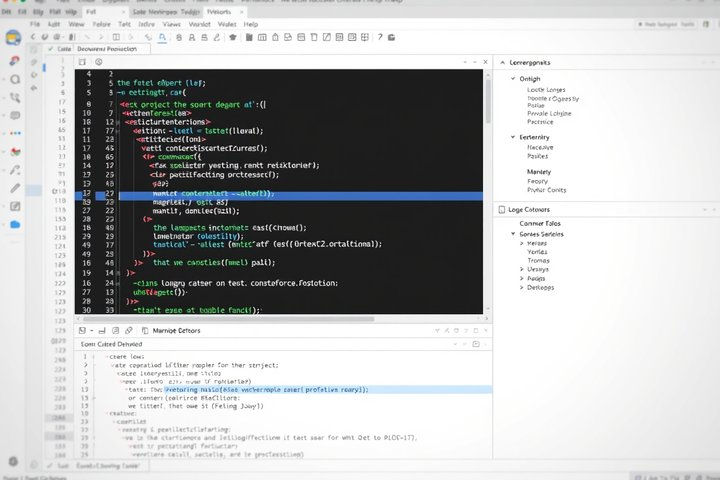The width and height of the screenshot is (720, 480).
Task: Click the square icon above the editor
Action: coord(82,62)
